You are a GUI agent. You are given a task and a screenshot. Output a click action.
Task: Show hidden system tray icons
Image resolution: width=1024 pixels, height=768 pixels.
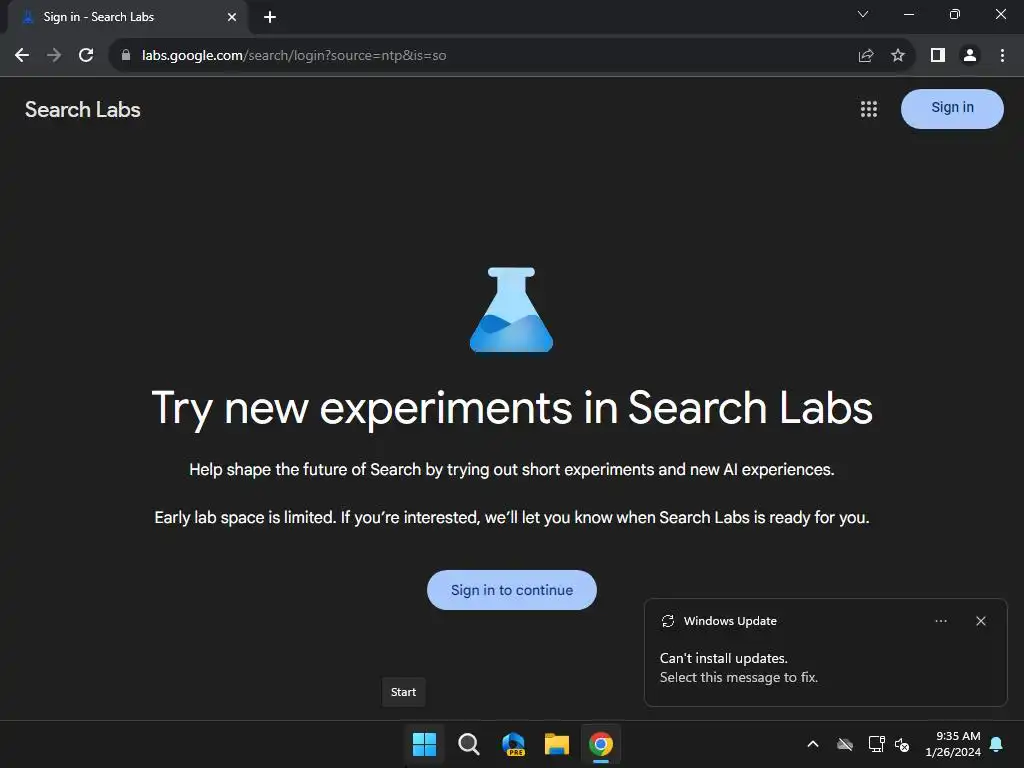(x=813, y=744)
